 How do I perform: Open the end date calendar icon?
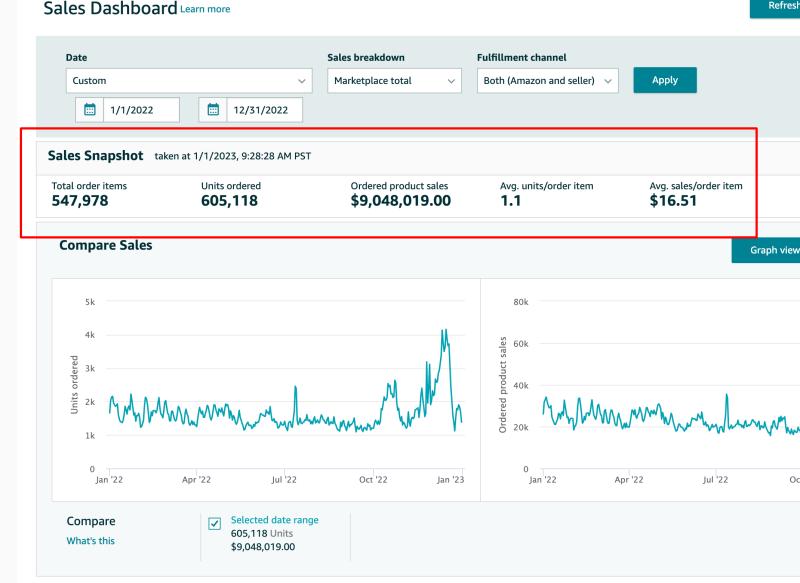(213, 110)
